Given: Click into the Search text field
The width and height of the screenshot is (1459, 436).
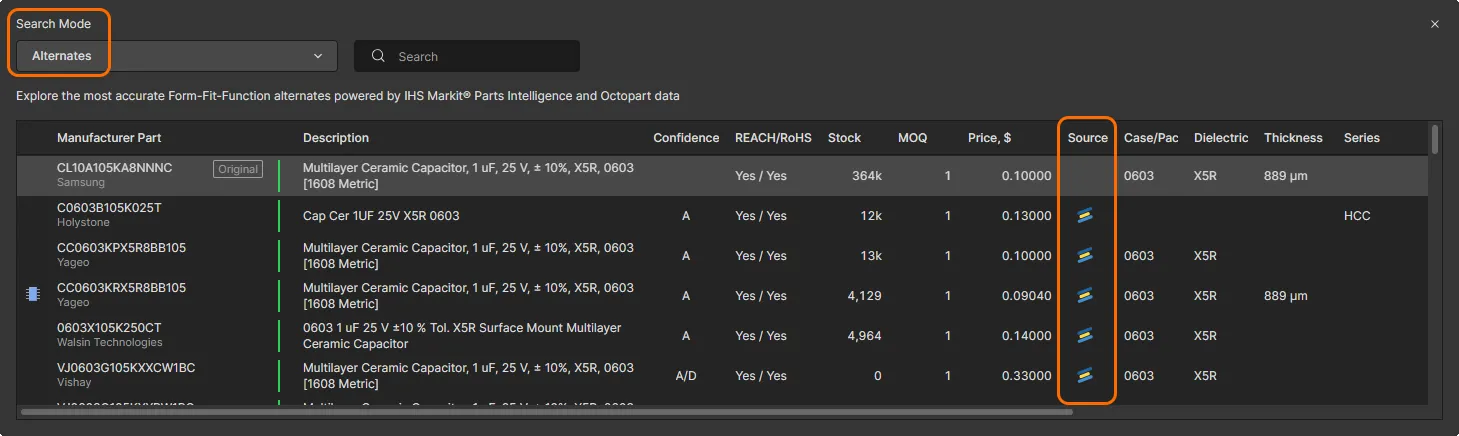Looking at the screenshot, I should (480, 57).
